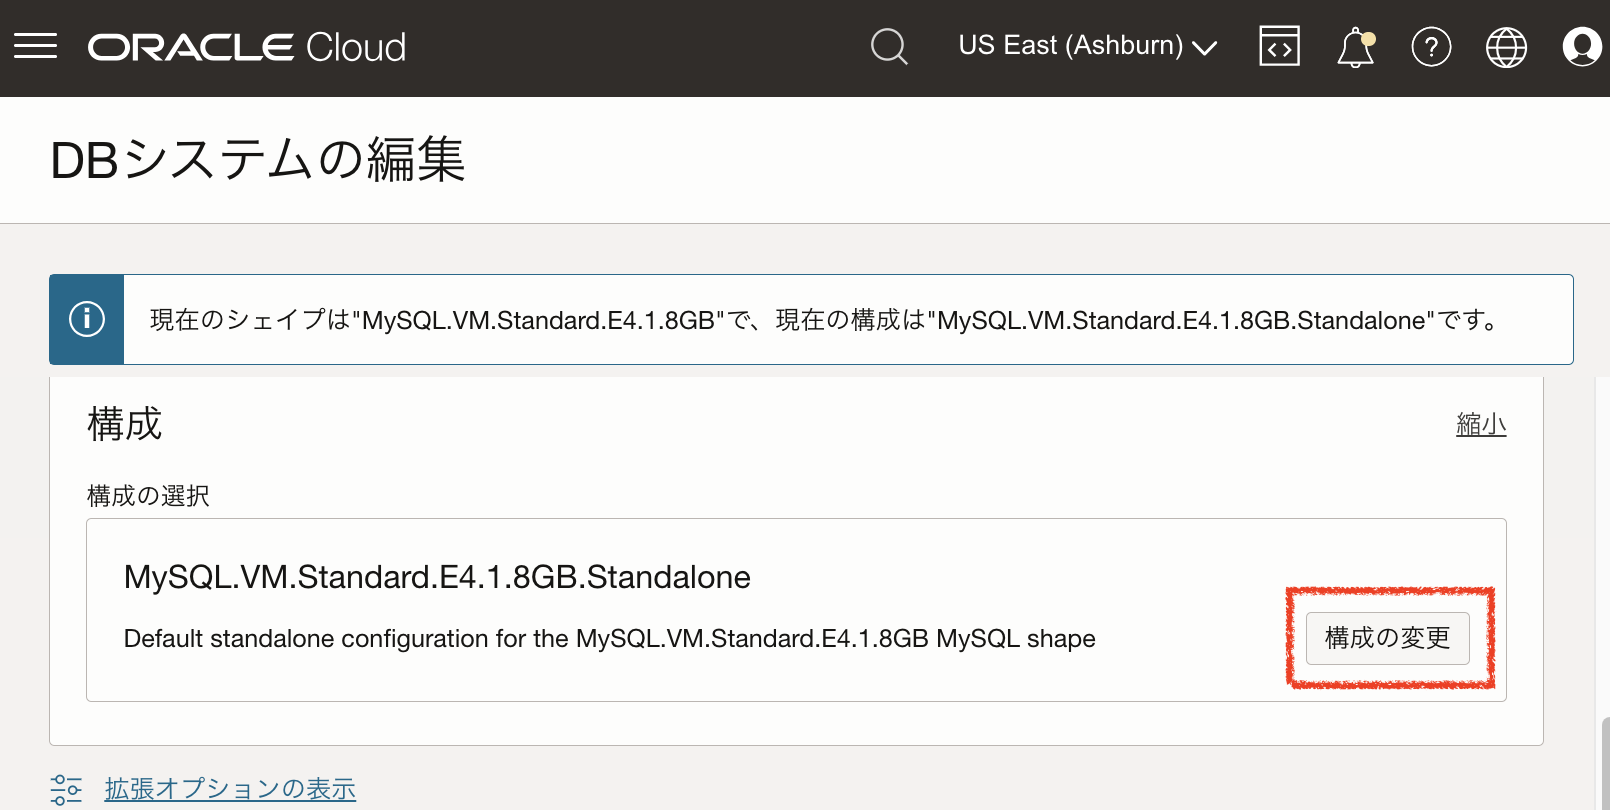Click the DBシステムの編集 page title
The width and height of the screenshot is (1610, 810).
(x=258, y=160)
